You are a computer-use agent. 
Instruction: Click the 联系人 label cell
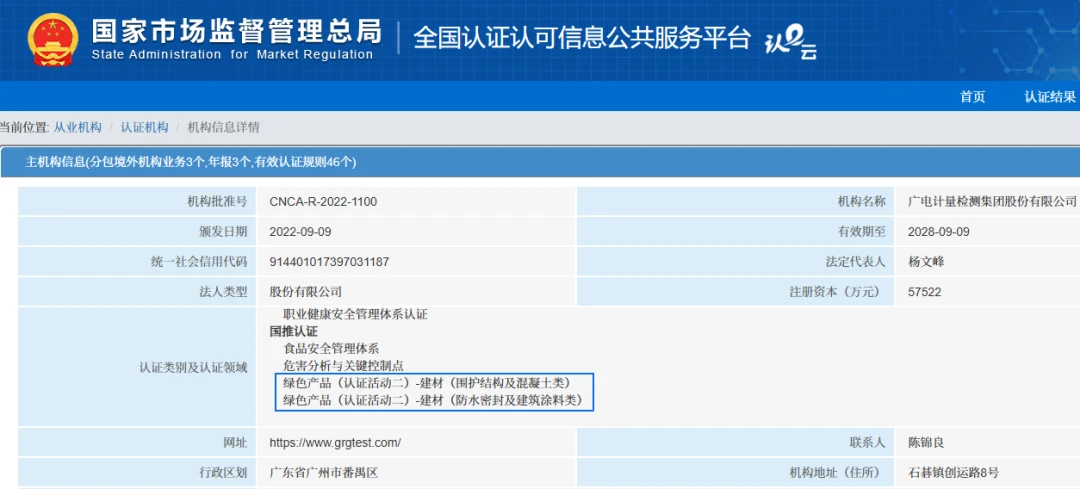click(738, 443)
